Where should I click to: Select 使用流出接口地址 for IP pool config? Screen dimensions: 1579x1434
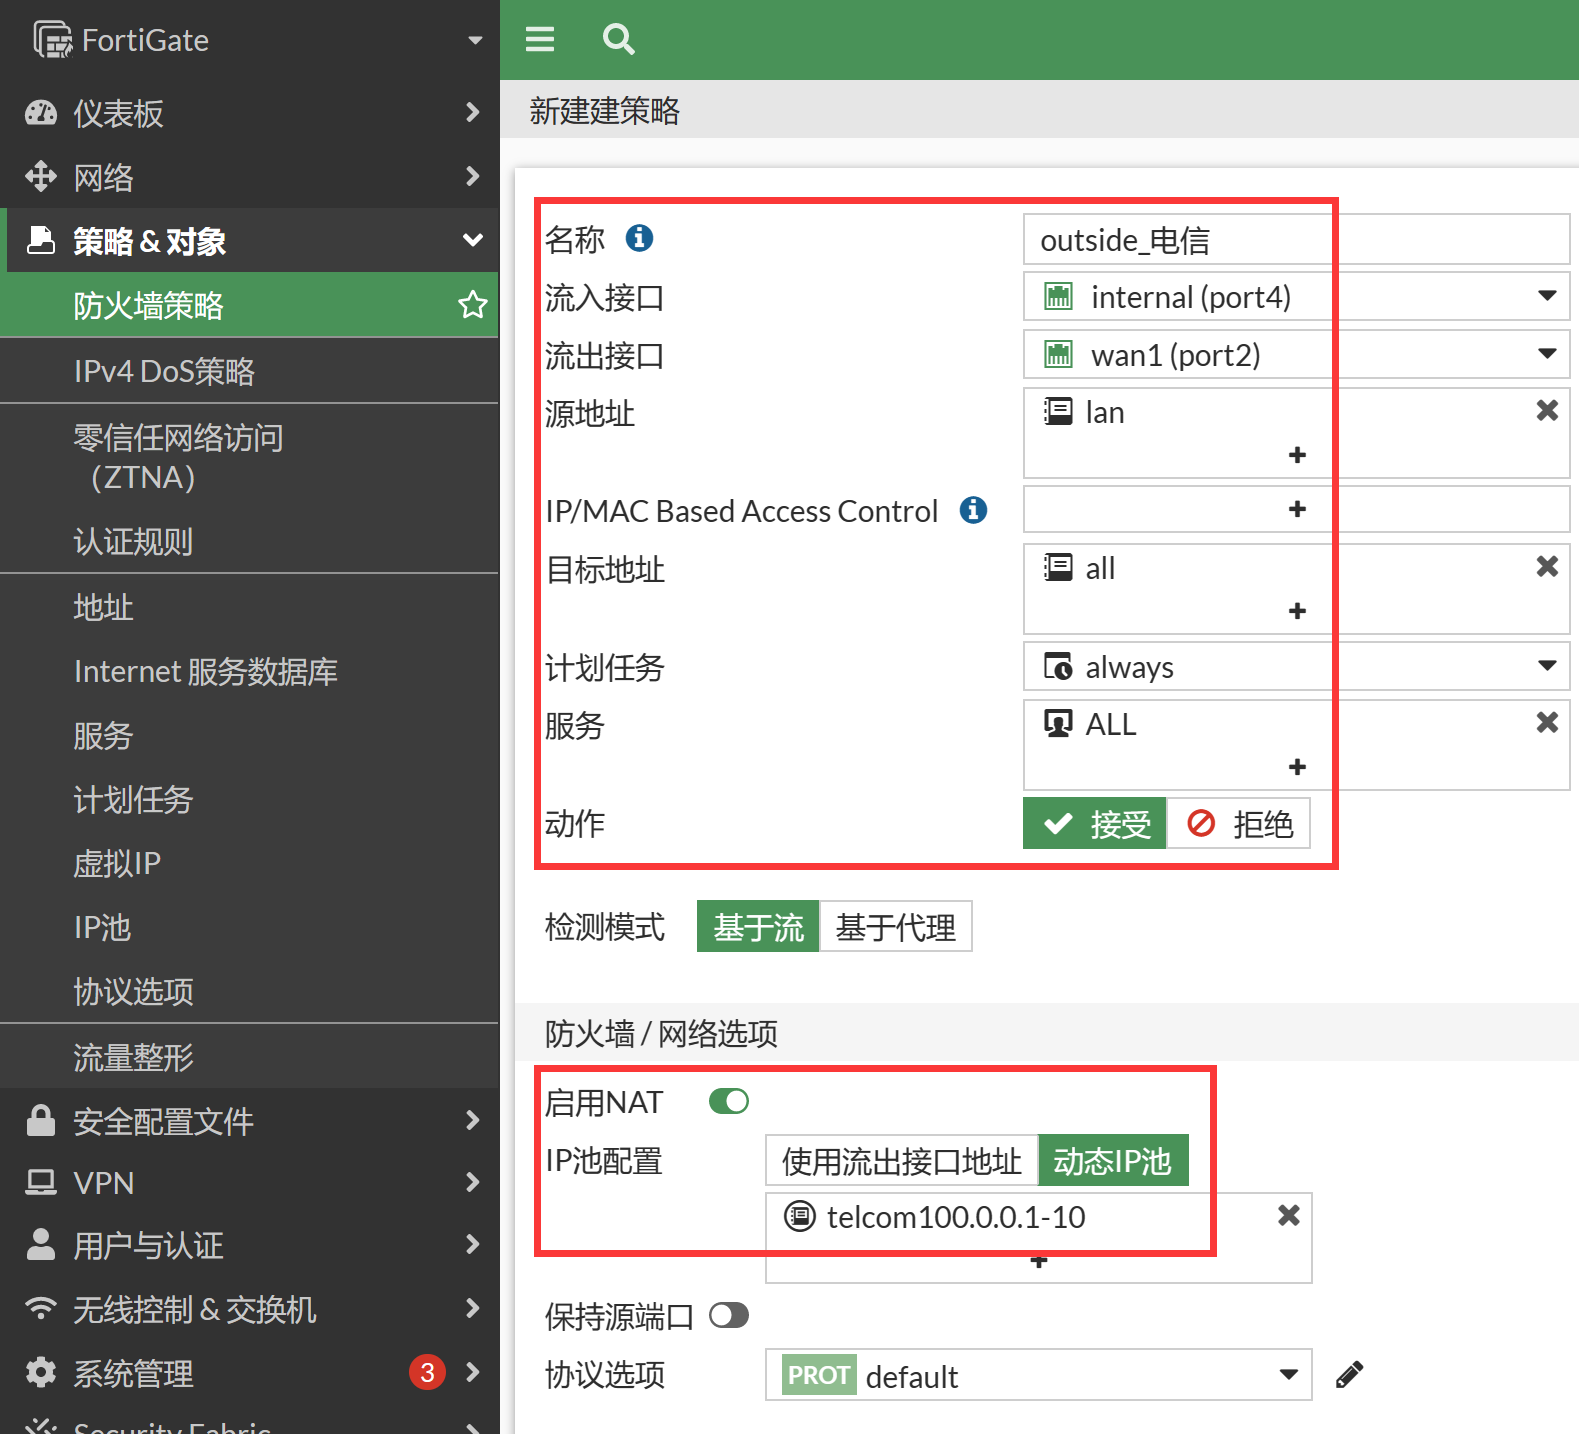[x=901, y=1161]
